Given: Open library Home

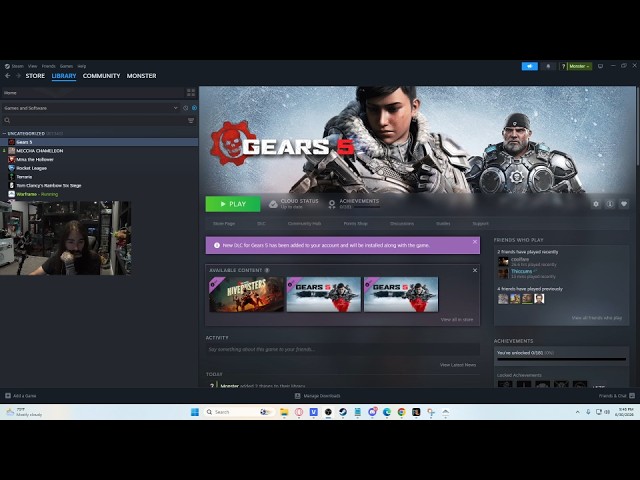Looking at the screenshot, I should coord(92,93).
